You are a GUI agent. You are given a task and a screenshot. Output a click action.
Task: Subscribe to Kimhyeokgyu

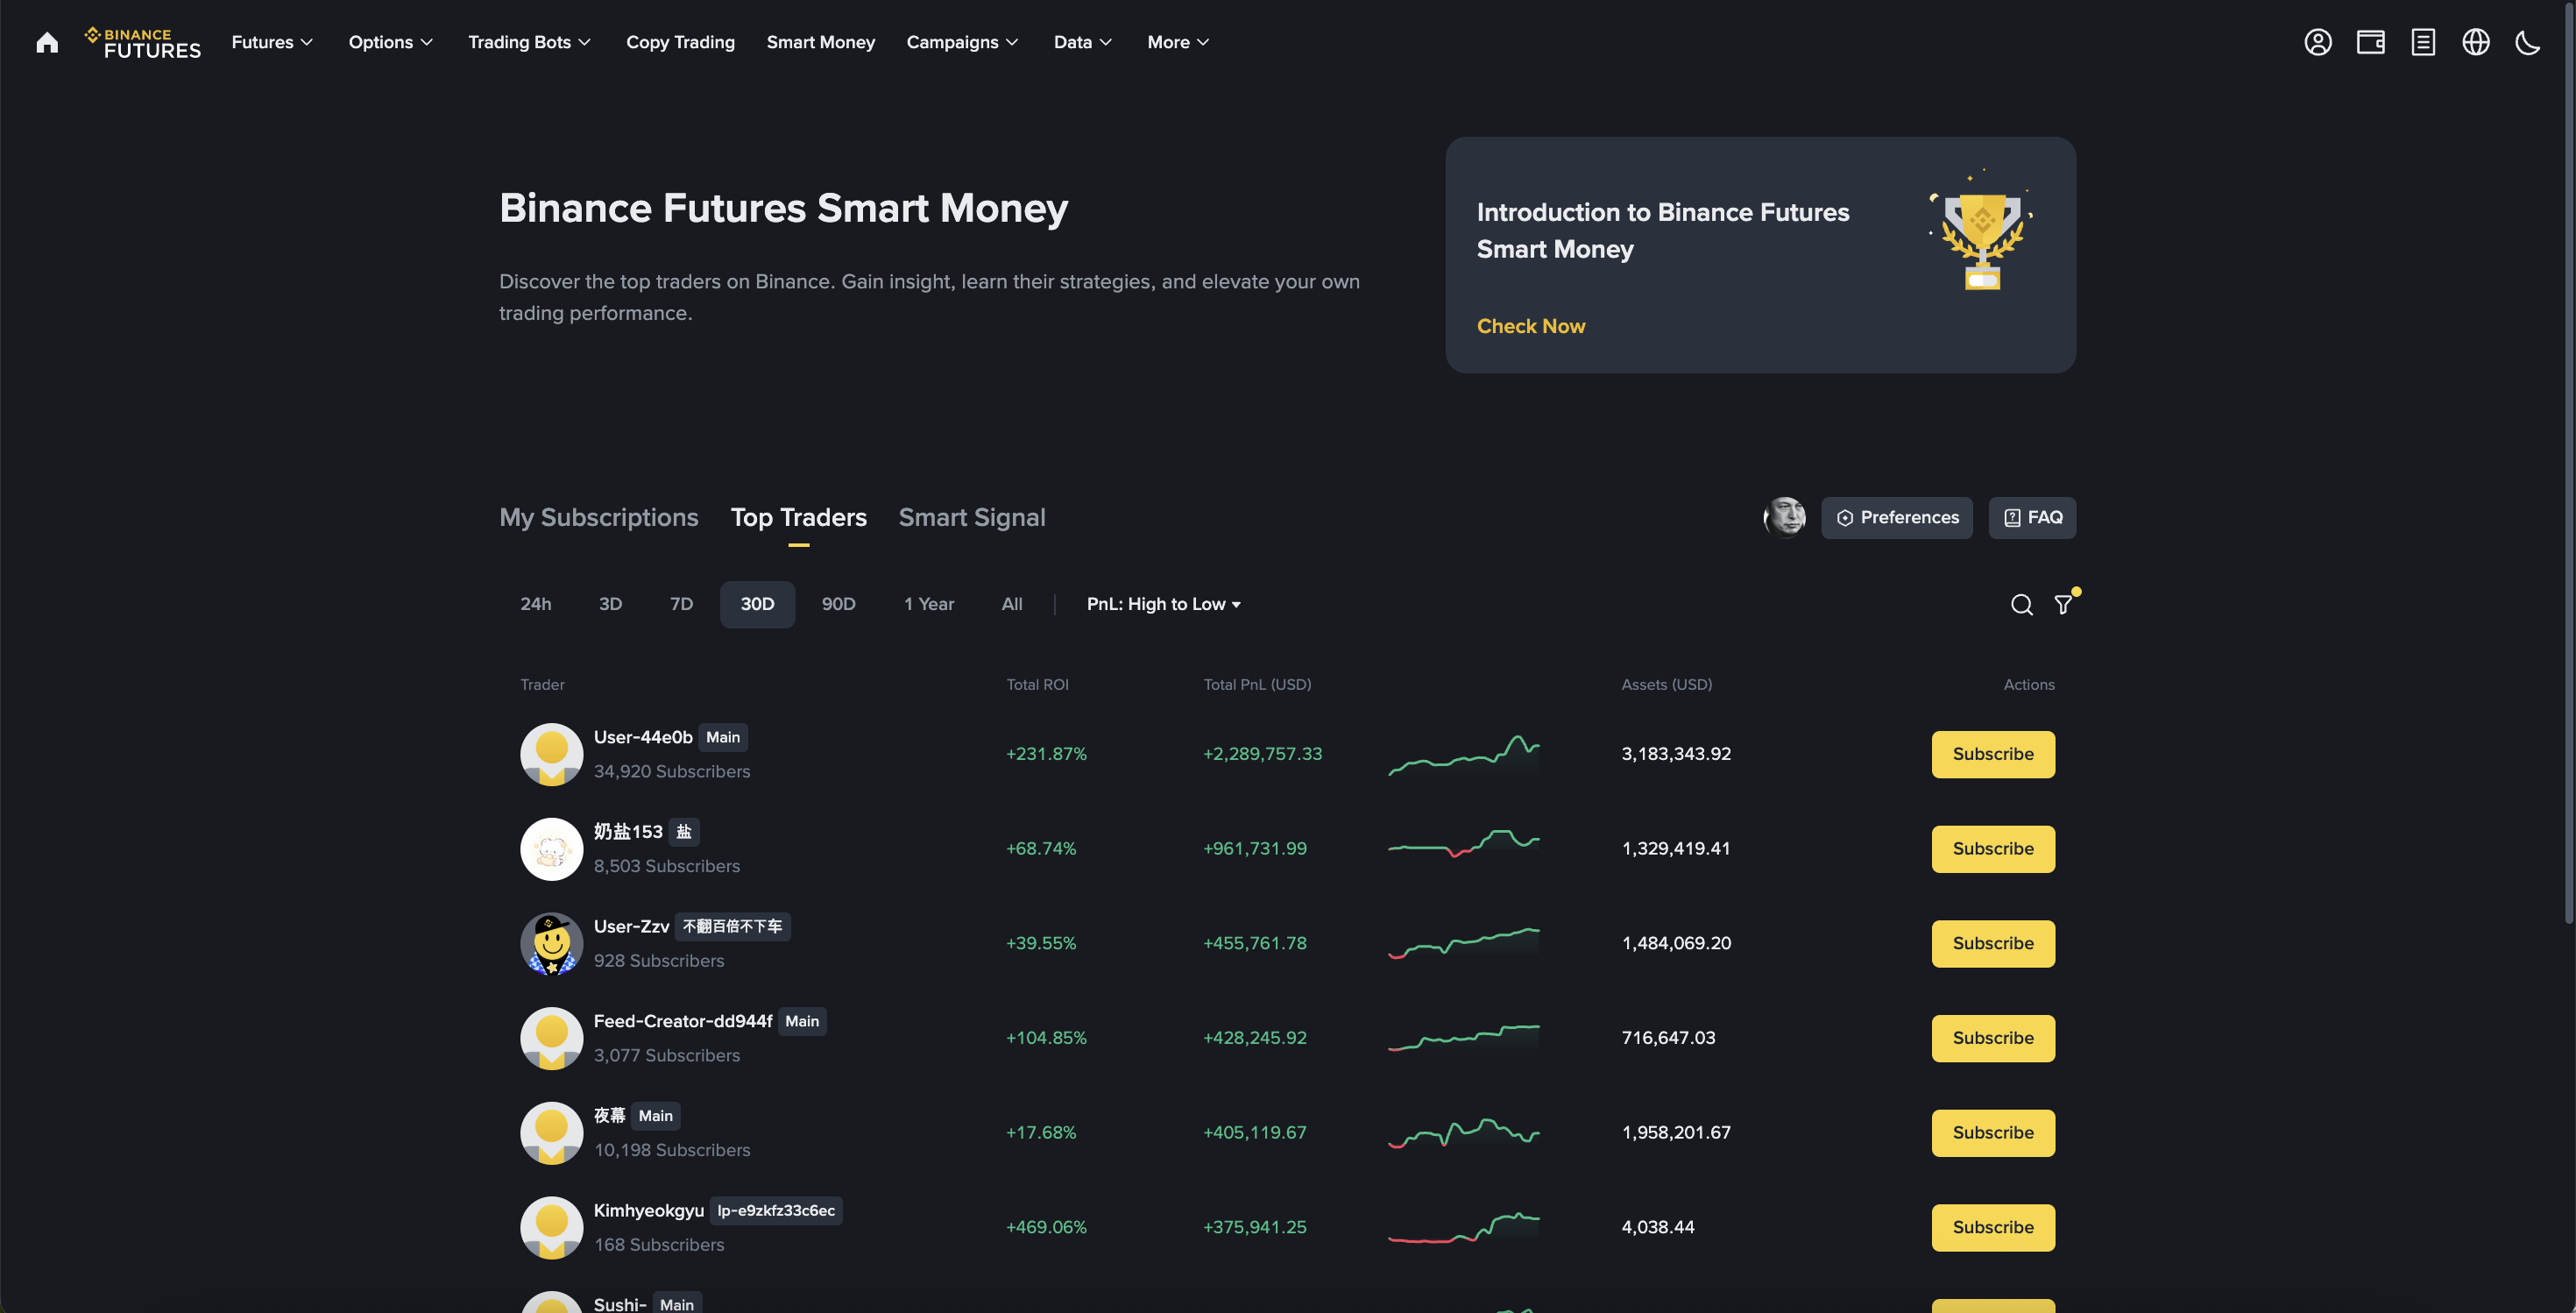coord(1993,1228)
